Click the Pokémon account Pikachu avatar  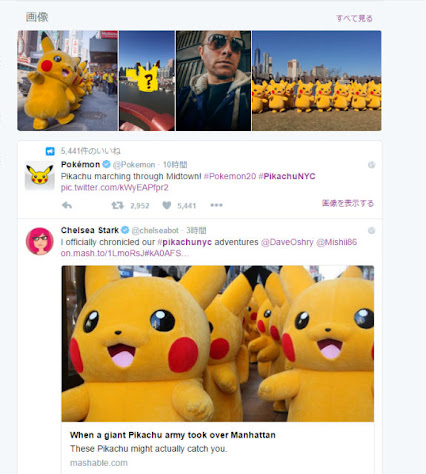pos(40,176)
